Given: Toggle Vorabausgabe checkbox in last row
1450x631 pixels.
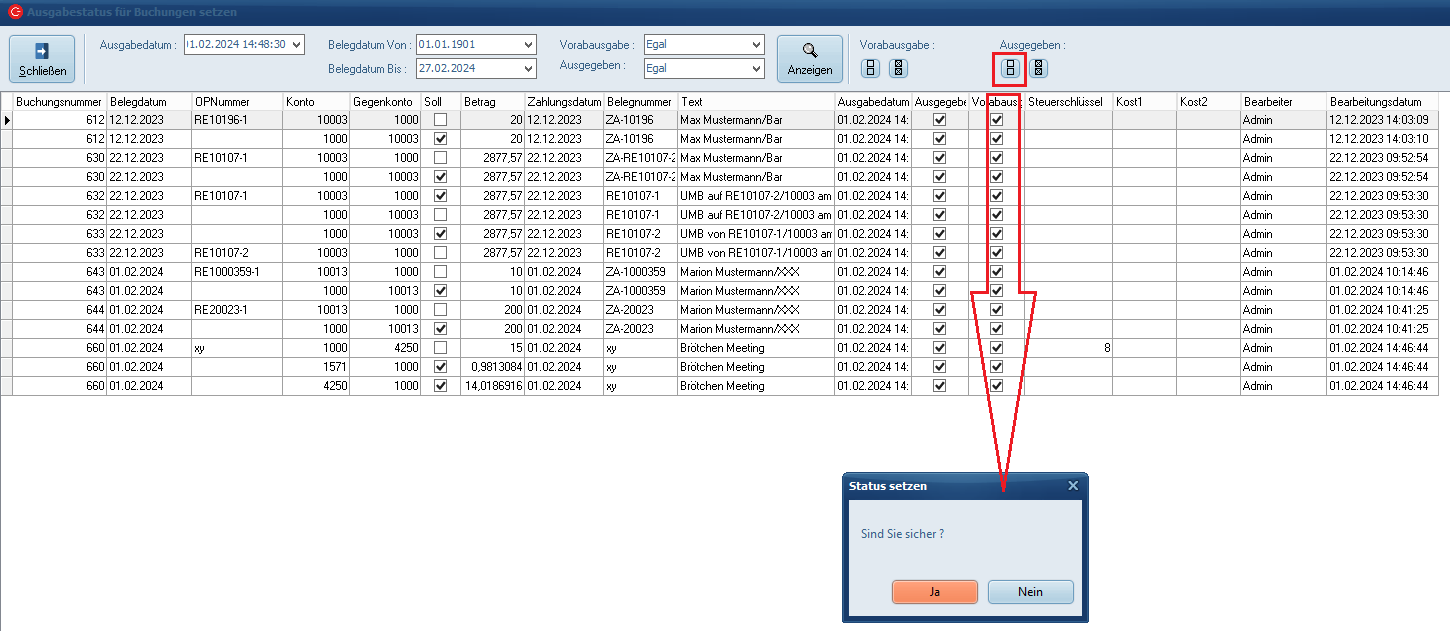Looking at the screenshot, I should tap(996, 386).
